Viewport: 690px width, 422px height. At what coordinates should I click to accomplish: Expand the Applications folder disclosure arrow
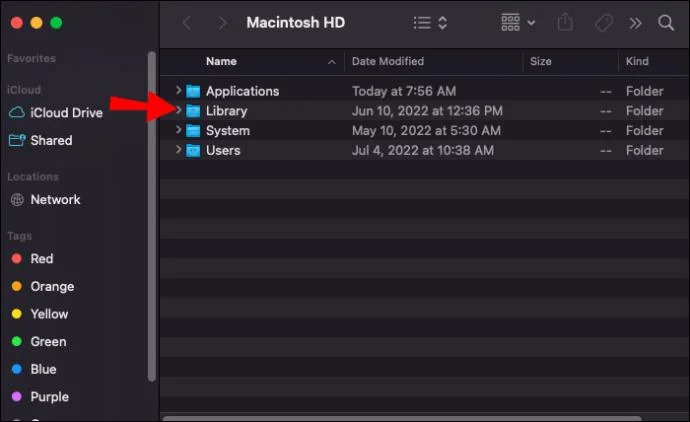coord(178,90)
